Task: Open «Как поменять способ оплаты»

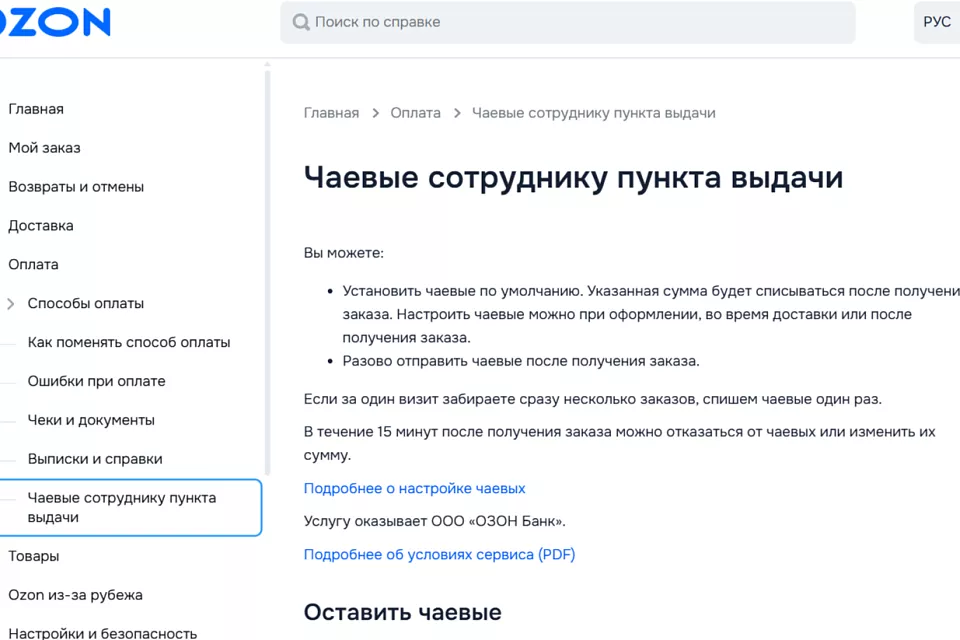Action: (x=129, y=342)
